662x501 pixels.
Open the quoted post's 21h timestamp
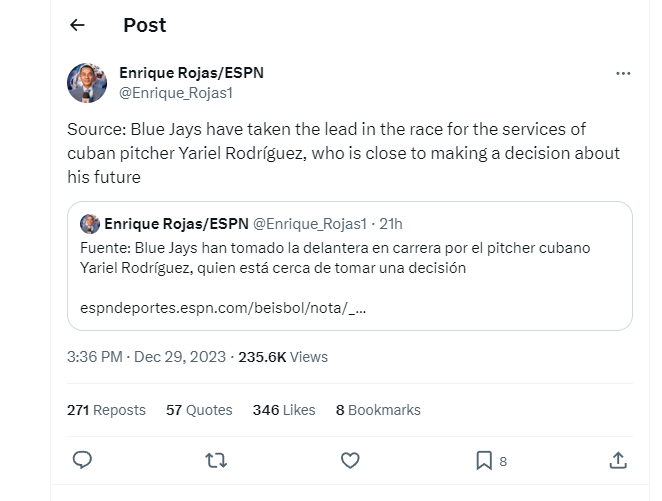(x=390, y=223)
